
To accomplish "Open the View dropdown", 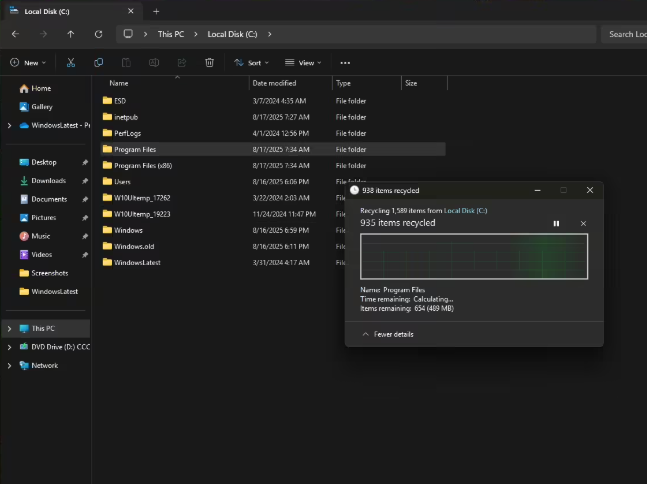I will pyautogui.click(x=303, y=62).
